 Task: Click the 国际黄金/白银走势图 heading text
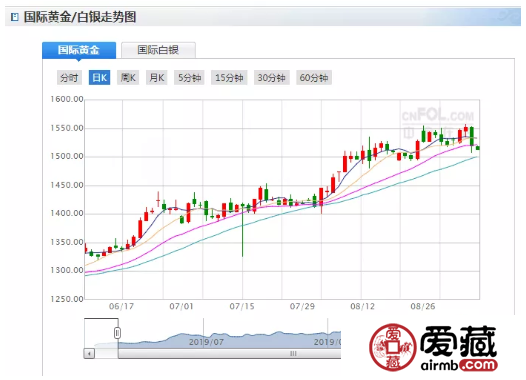click(80, 17)
